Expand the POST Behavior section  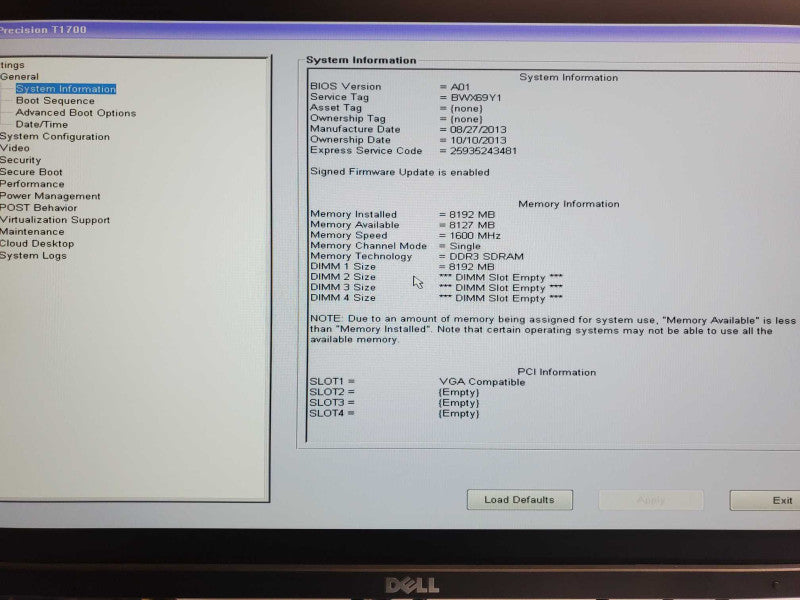[x=39, y=208]
